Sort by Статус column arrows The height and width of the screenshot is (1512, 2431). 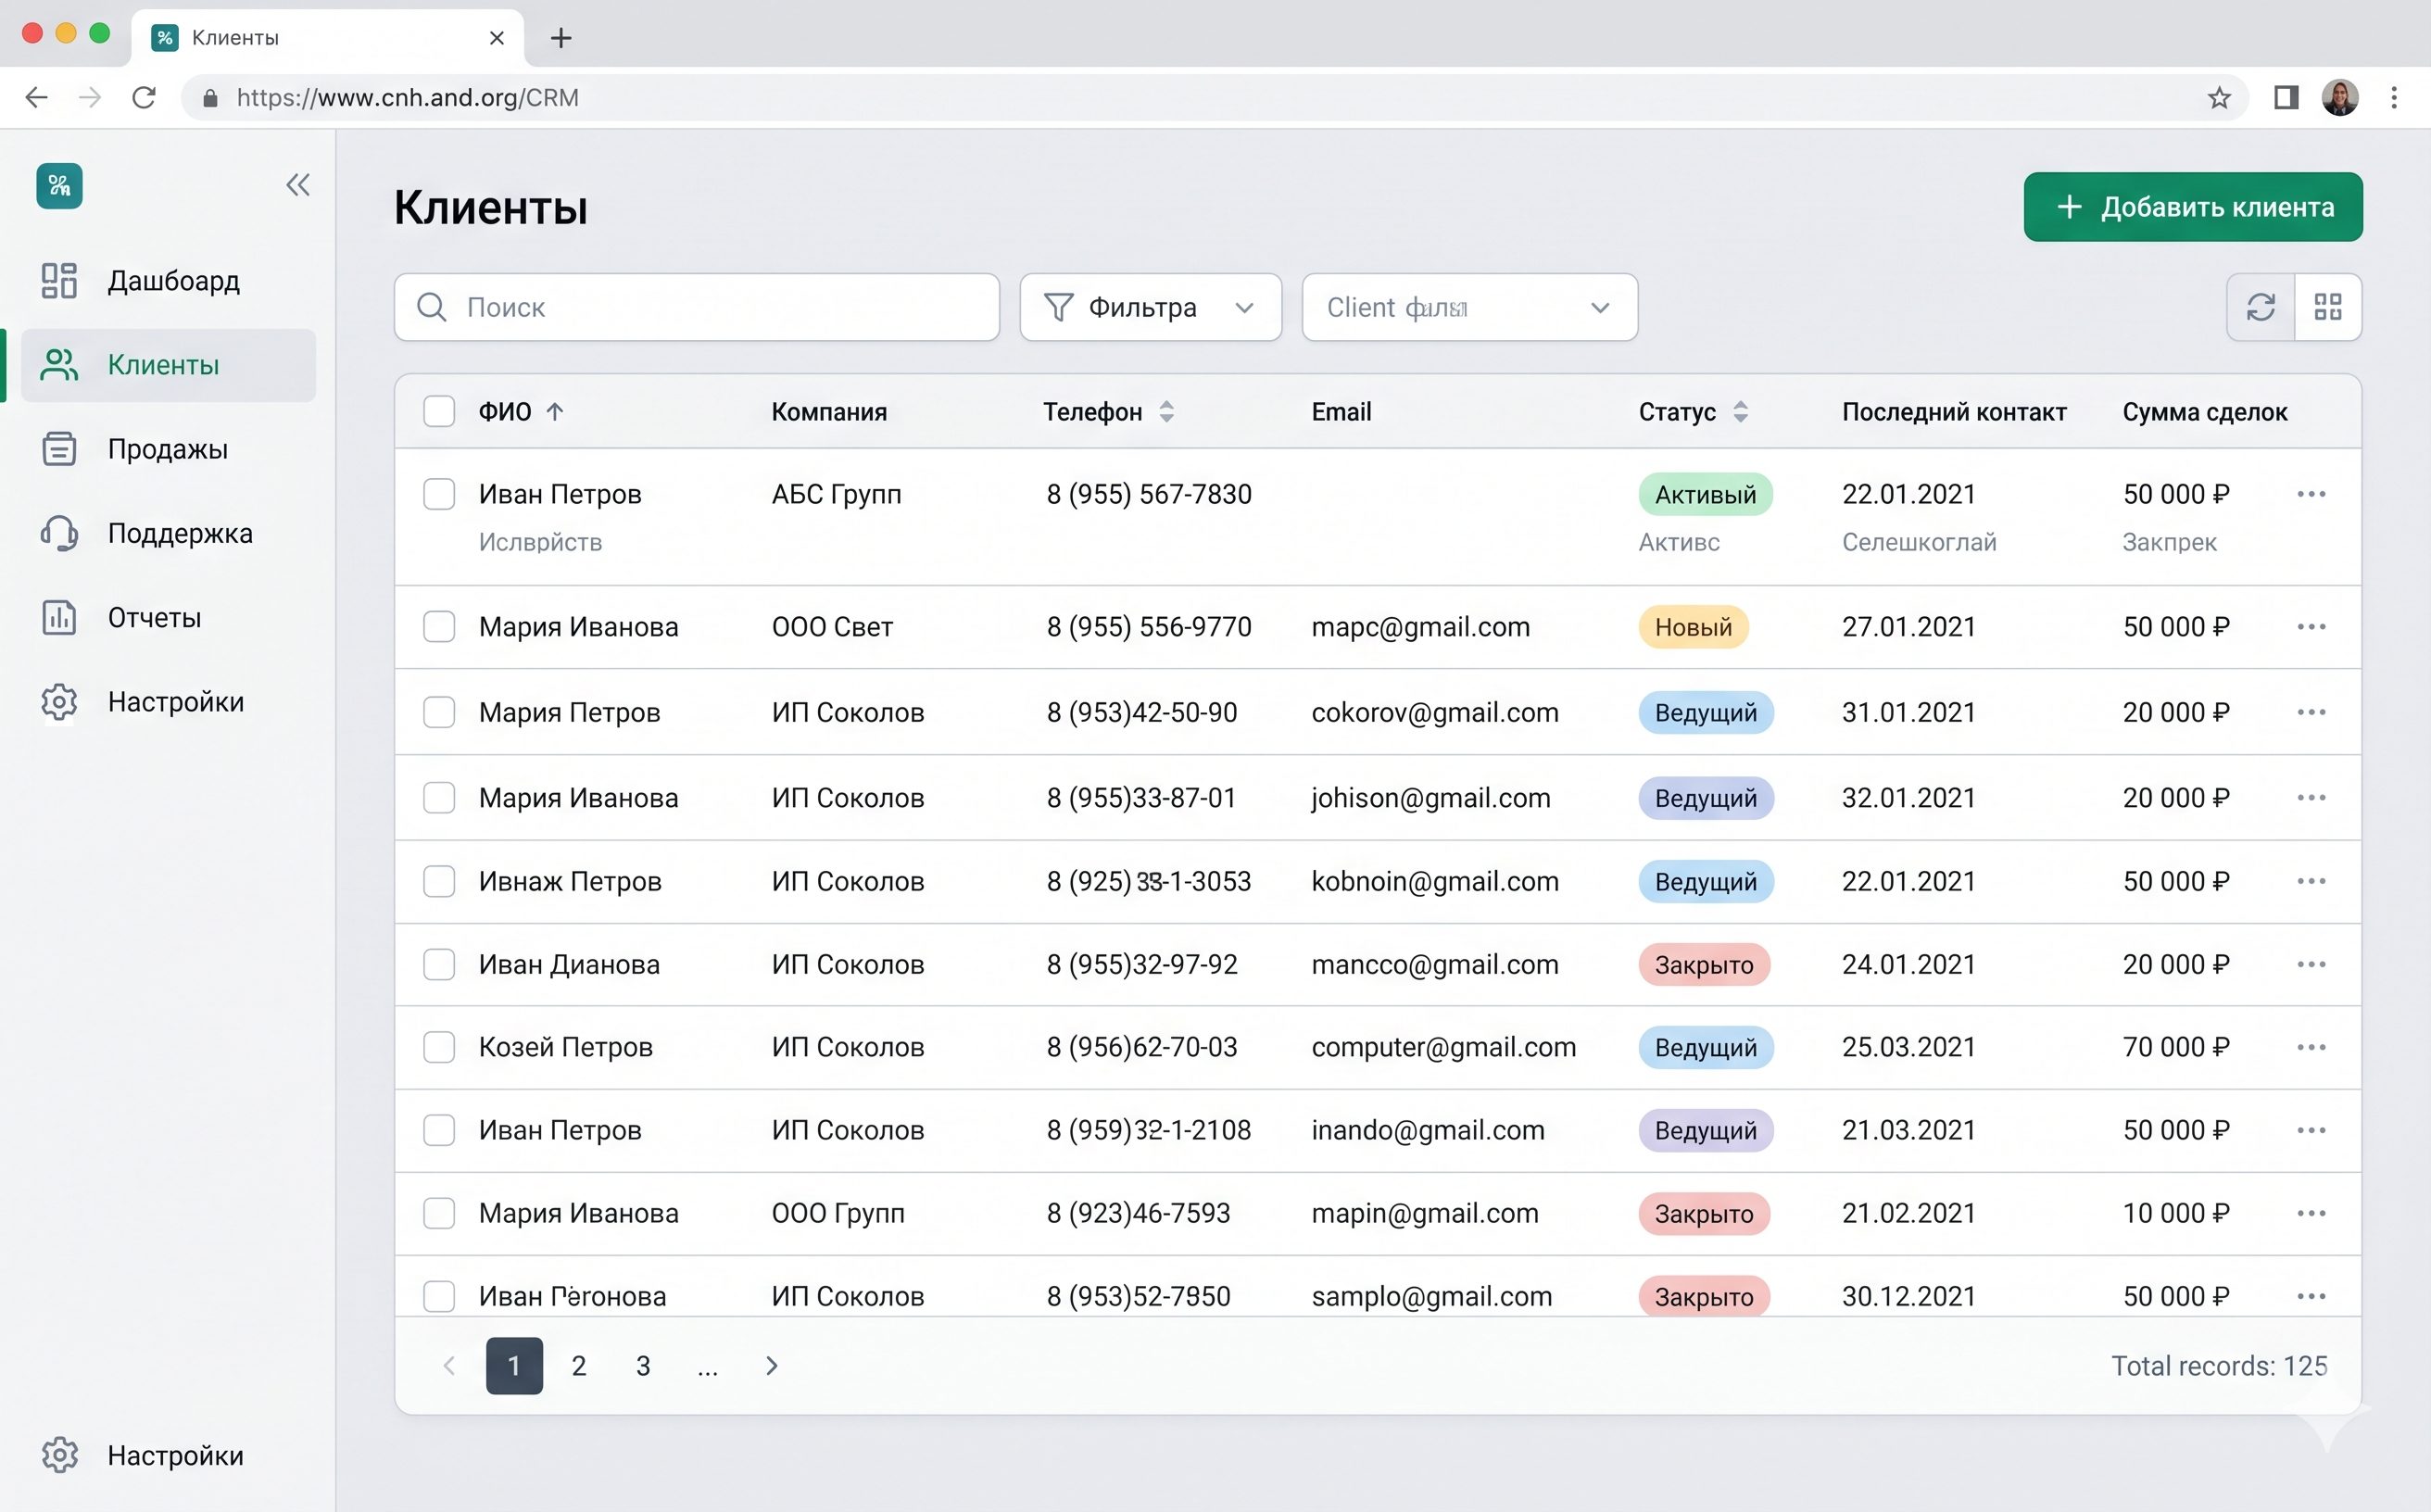click(x=1741, y=411)
